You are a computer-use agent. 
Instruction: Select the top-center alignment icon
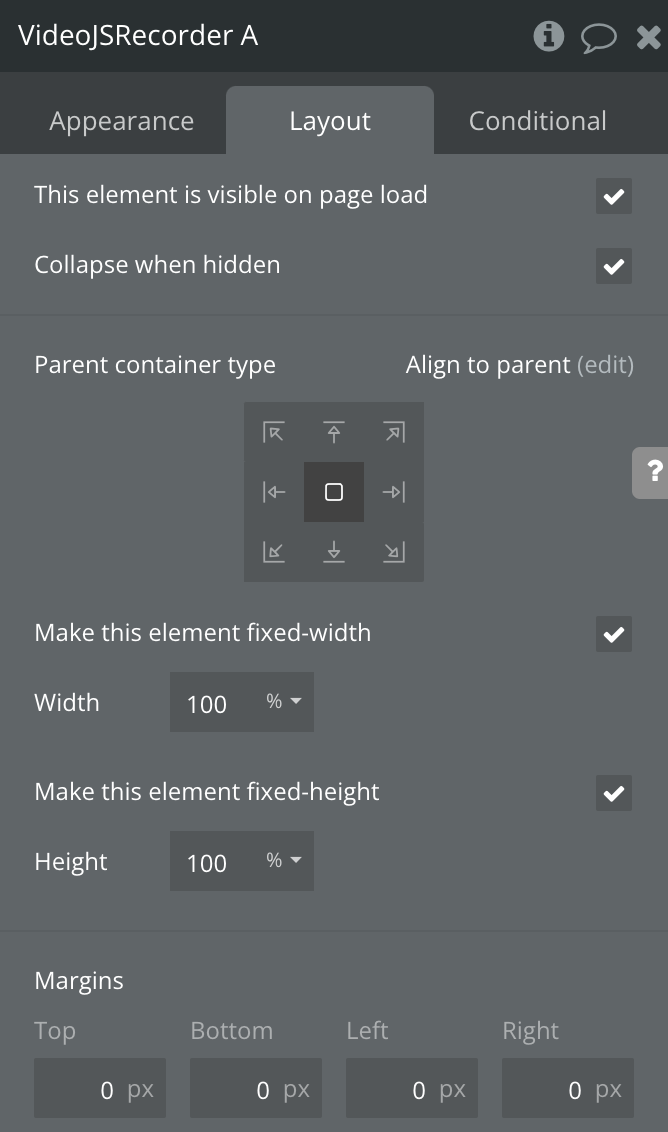tap(334, 432)
